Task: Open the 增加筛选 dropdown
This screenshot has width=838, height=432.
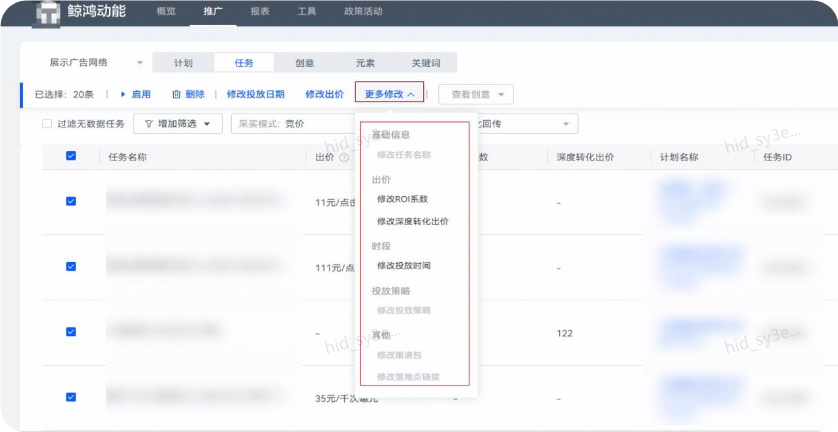Action: [x=178, y=124]
